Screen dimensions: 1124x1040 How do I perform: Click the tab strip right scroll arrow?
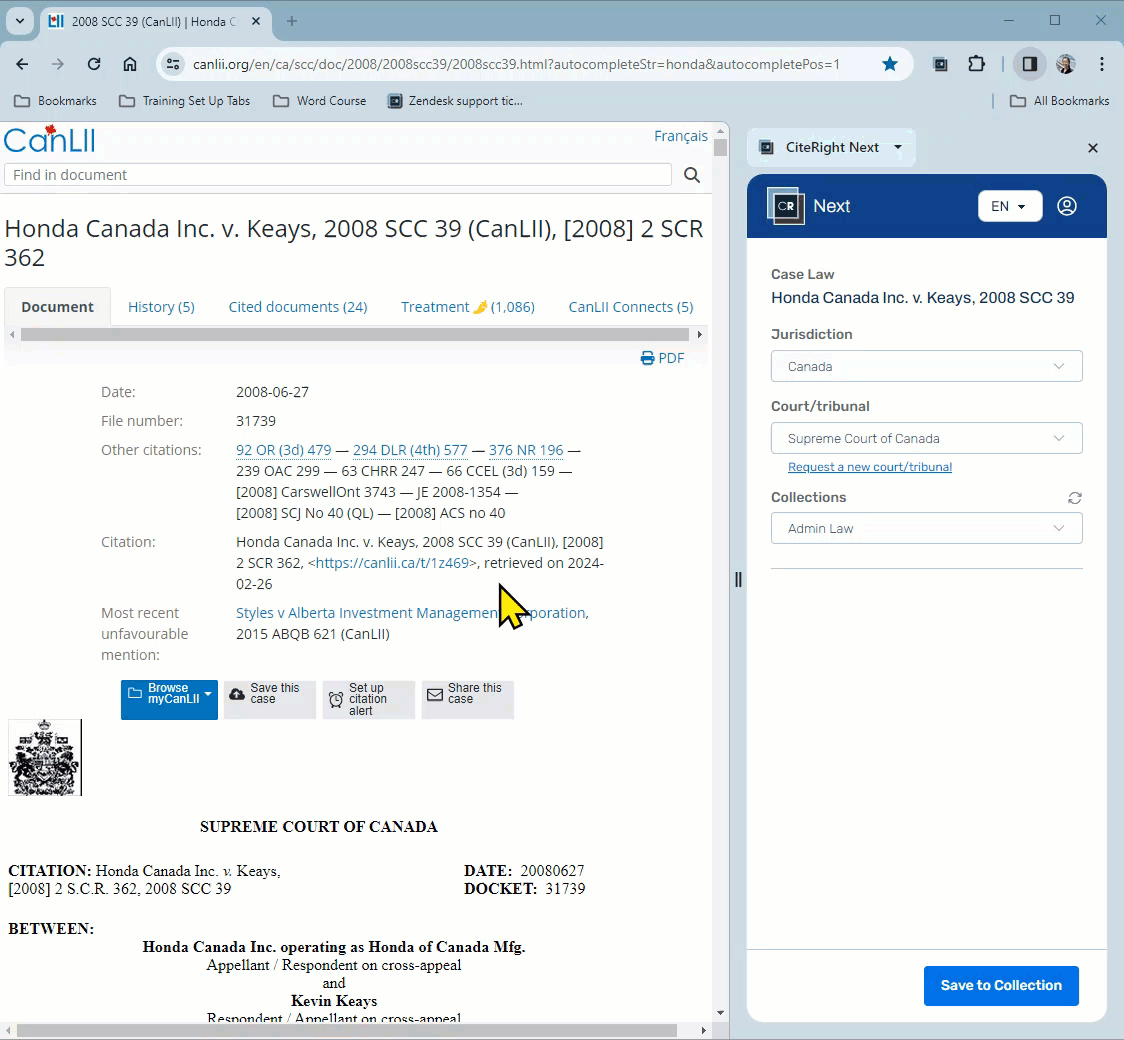coord(700,335)
